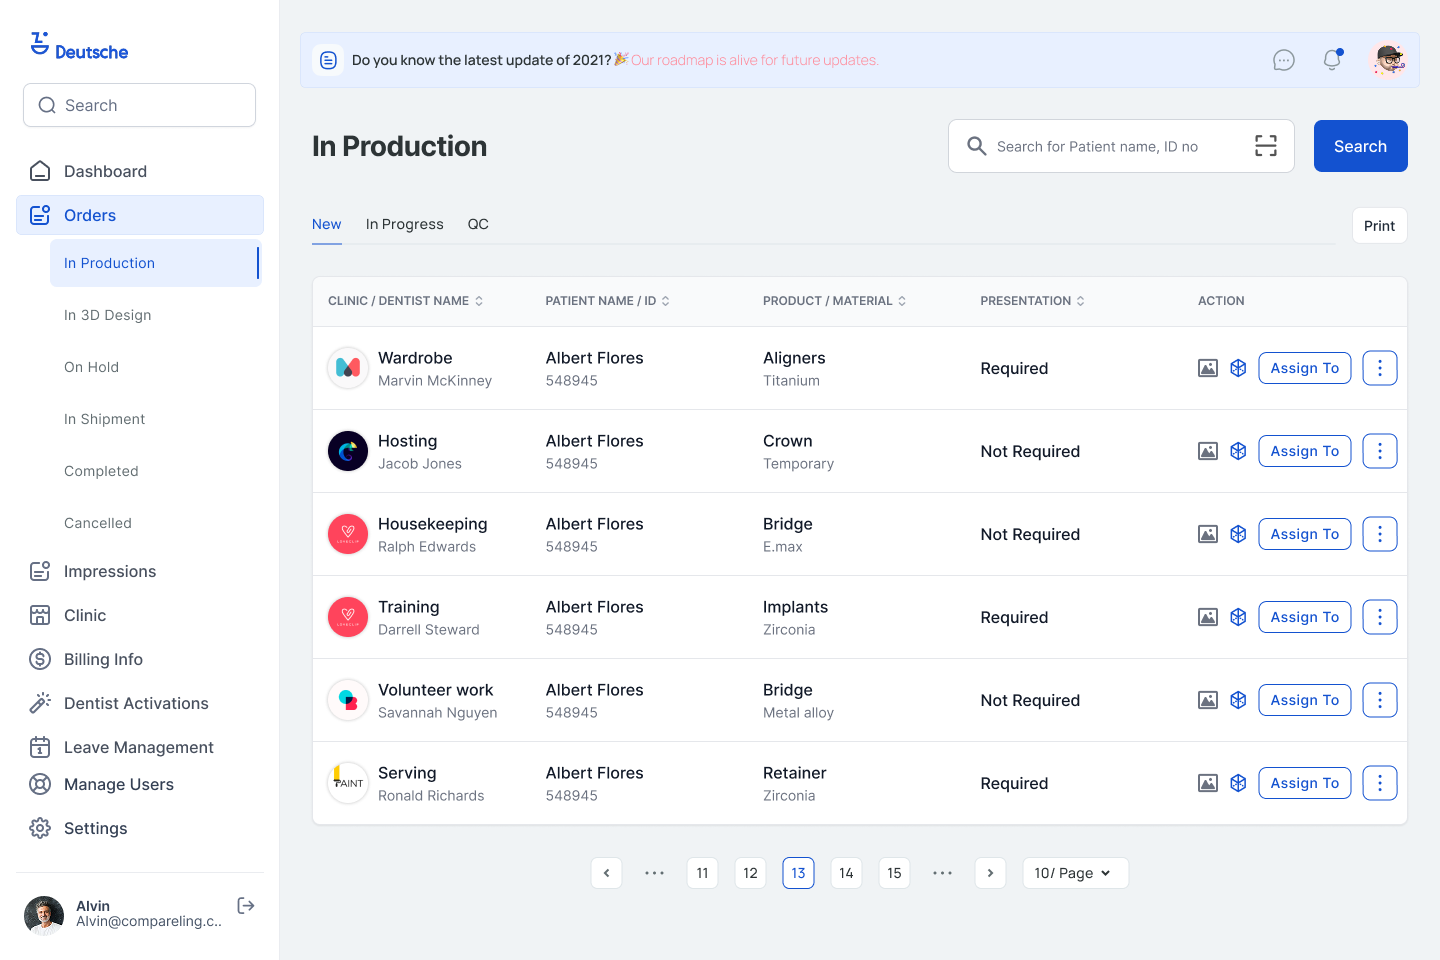This screenshot has width=1440, height=960.
Task: Open more options menu for Volunteer work row
Action: 1380,700
